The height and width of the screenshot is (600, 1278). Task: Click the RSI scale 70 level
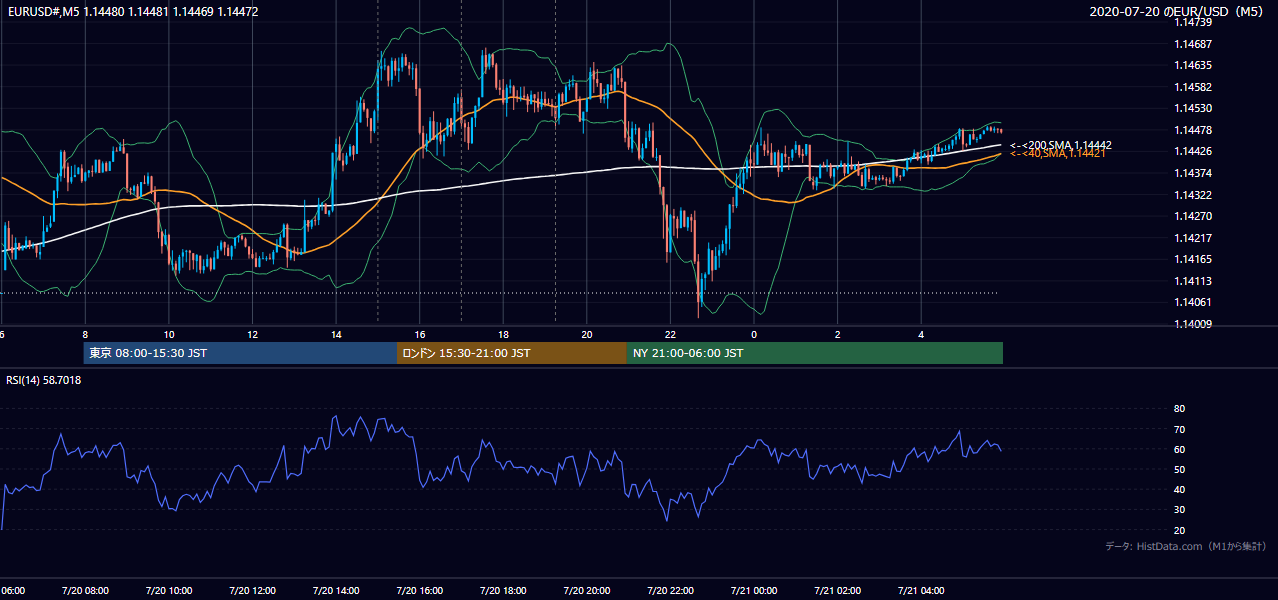pyautogui.click(x=1179, y=429)
